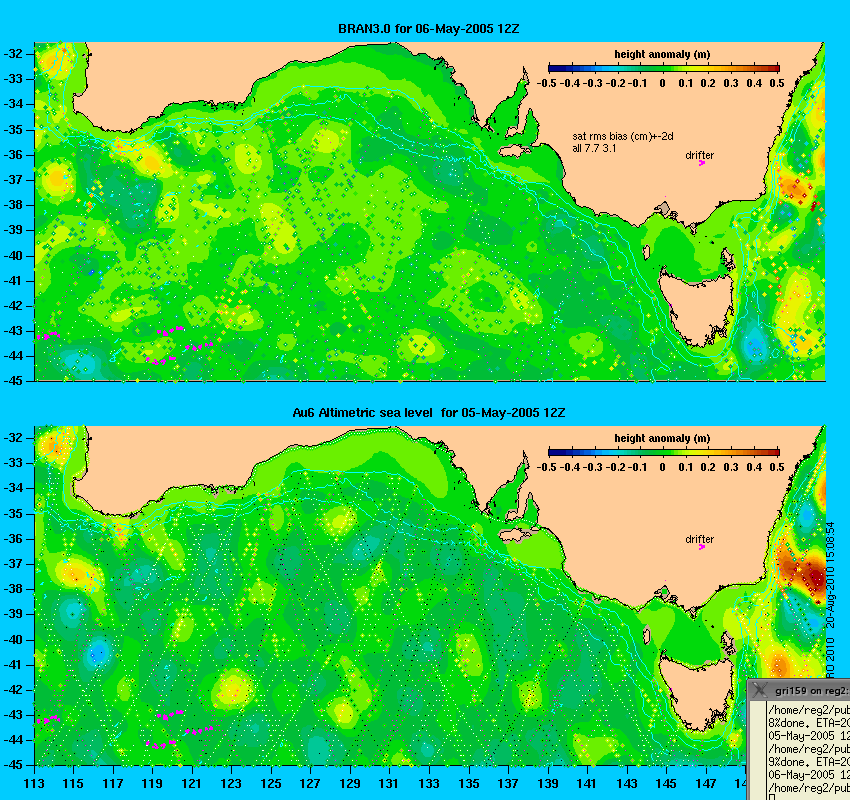Click Tasmania island on the BRAN3.0 map

[697, 307]
